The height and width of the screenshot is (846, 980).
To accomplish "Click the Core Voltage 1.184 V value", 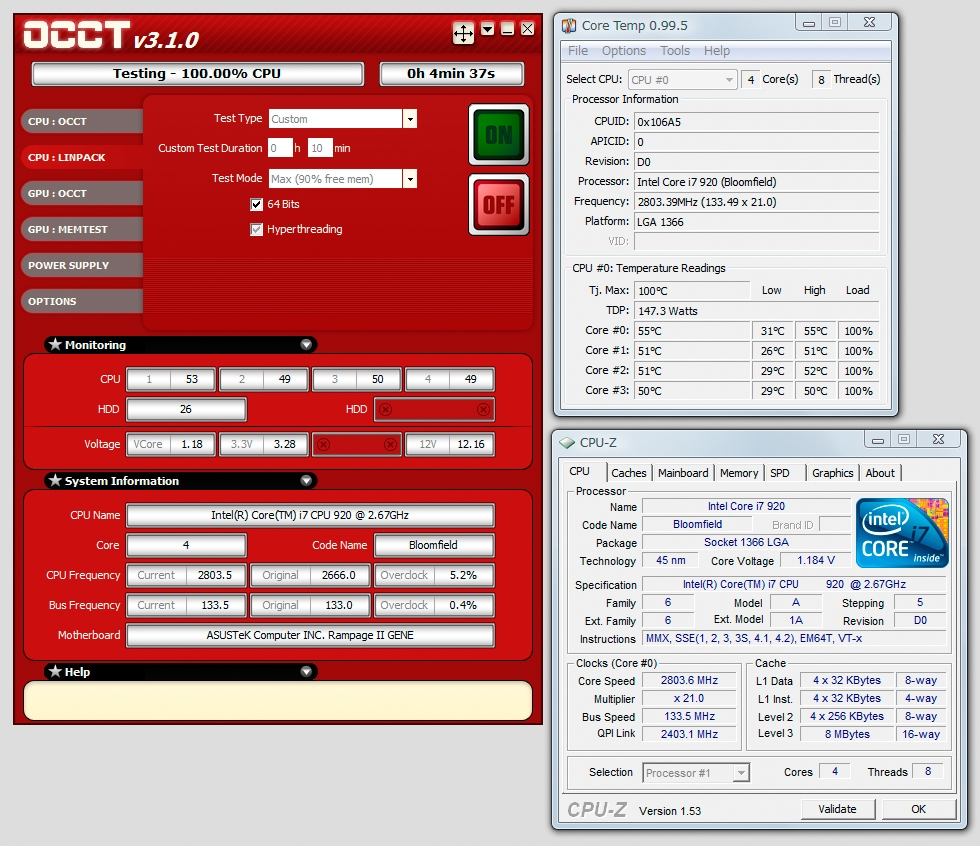I will click(x=816, y=560).
